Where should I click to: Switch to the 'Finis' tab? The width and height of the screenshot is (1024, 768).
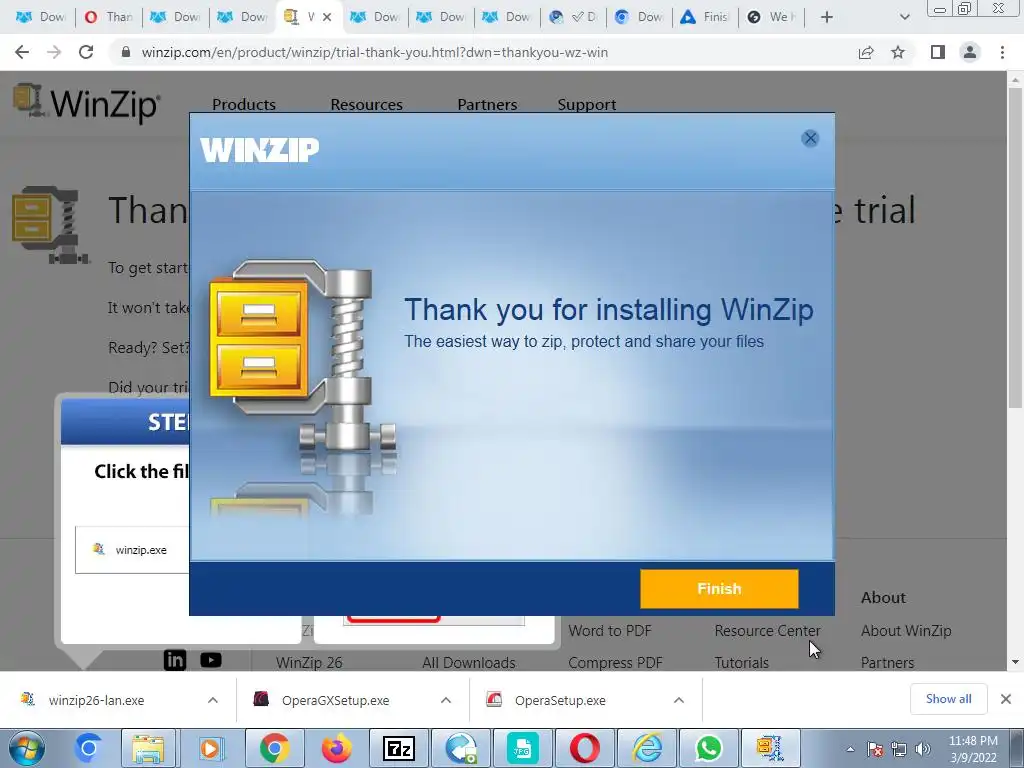tap(705, 17)
